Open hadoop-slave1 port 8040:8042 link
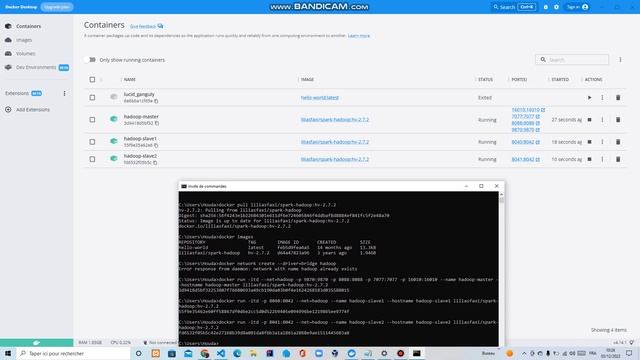 (x=526, y=142)
